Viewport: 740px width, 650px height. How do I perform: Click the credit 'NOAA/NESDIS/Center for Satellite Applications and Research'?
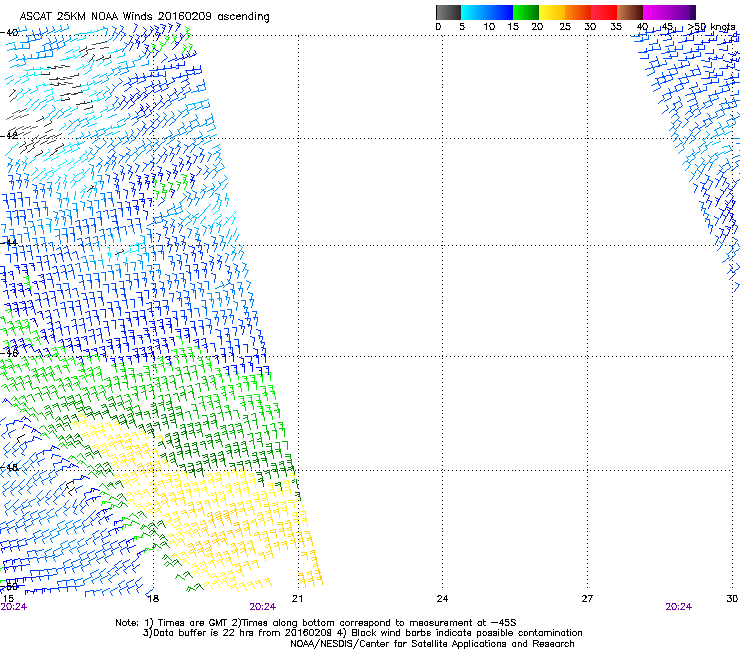(x=432, y=643)
